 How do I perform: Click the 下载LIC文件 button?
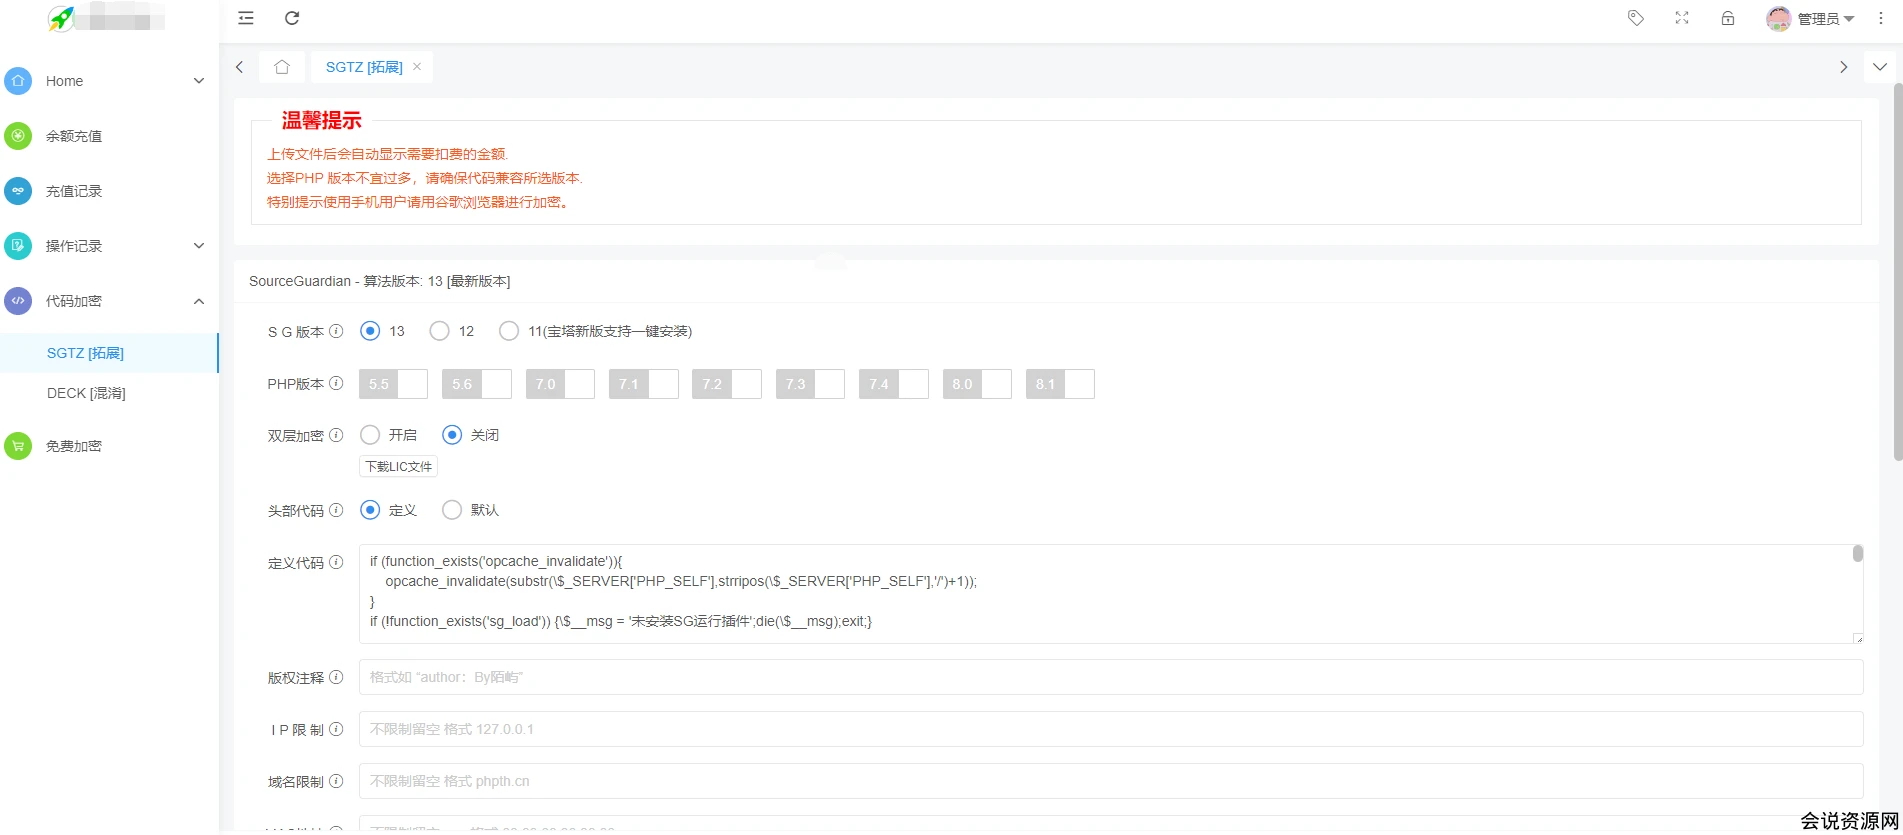[x=398, y=467]
